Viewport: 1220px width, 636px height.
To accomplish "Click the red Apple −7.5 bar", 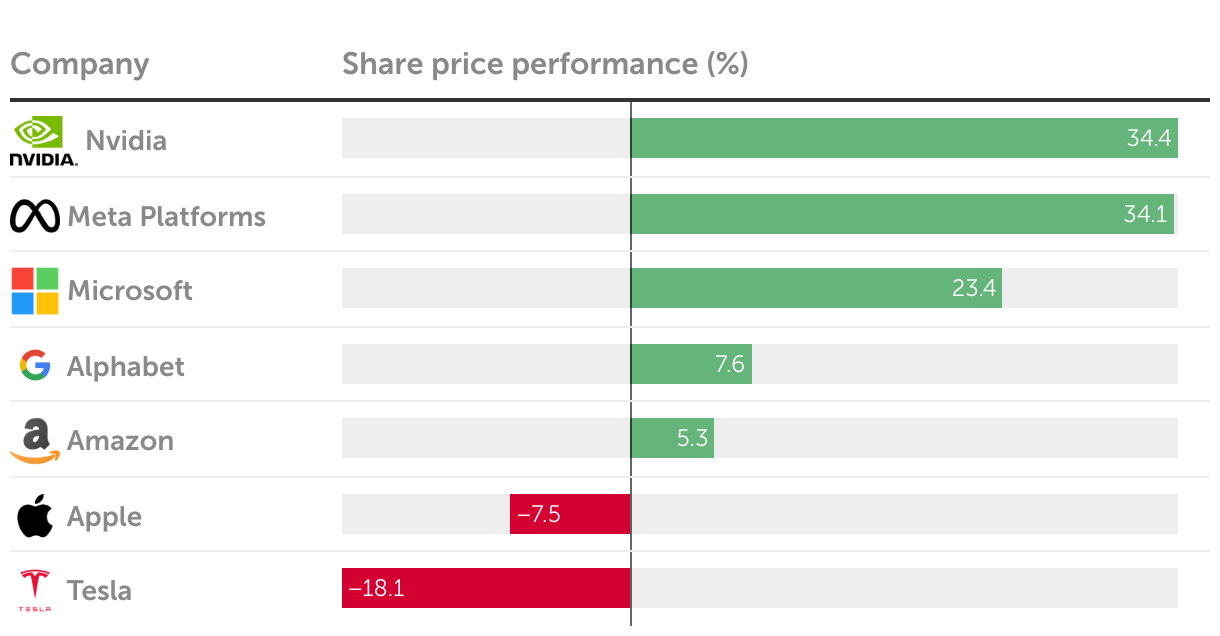I will pyautogui.click(x=570, y=514).
